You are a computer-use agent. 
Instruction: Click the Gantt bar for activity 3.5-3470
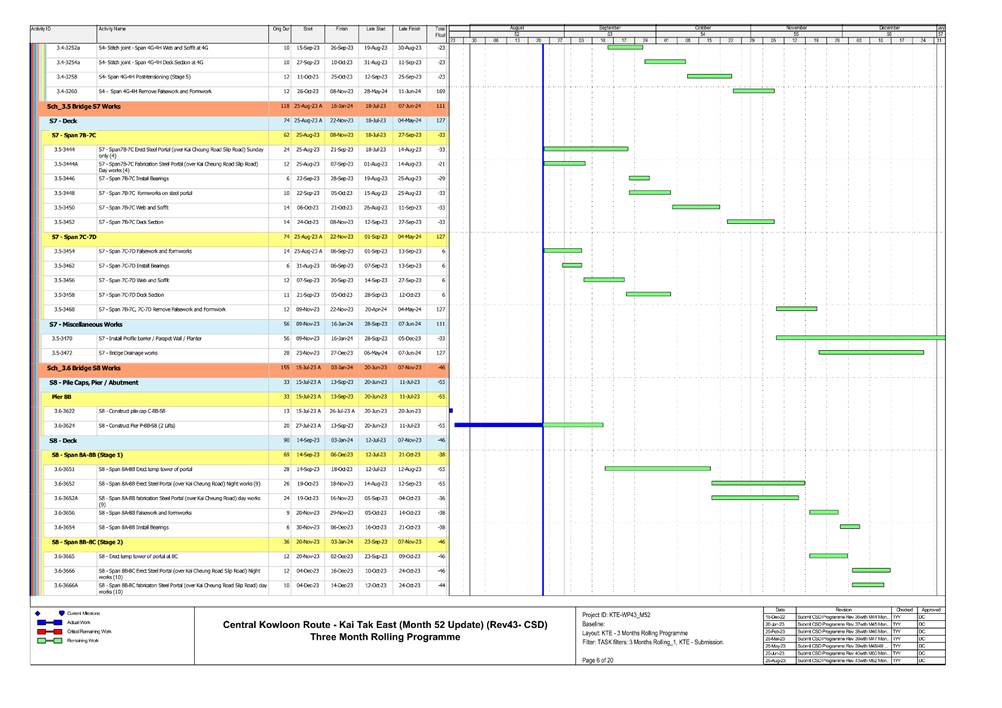click(x=860, y=338)
